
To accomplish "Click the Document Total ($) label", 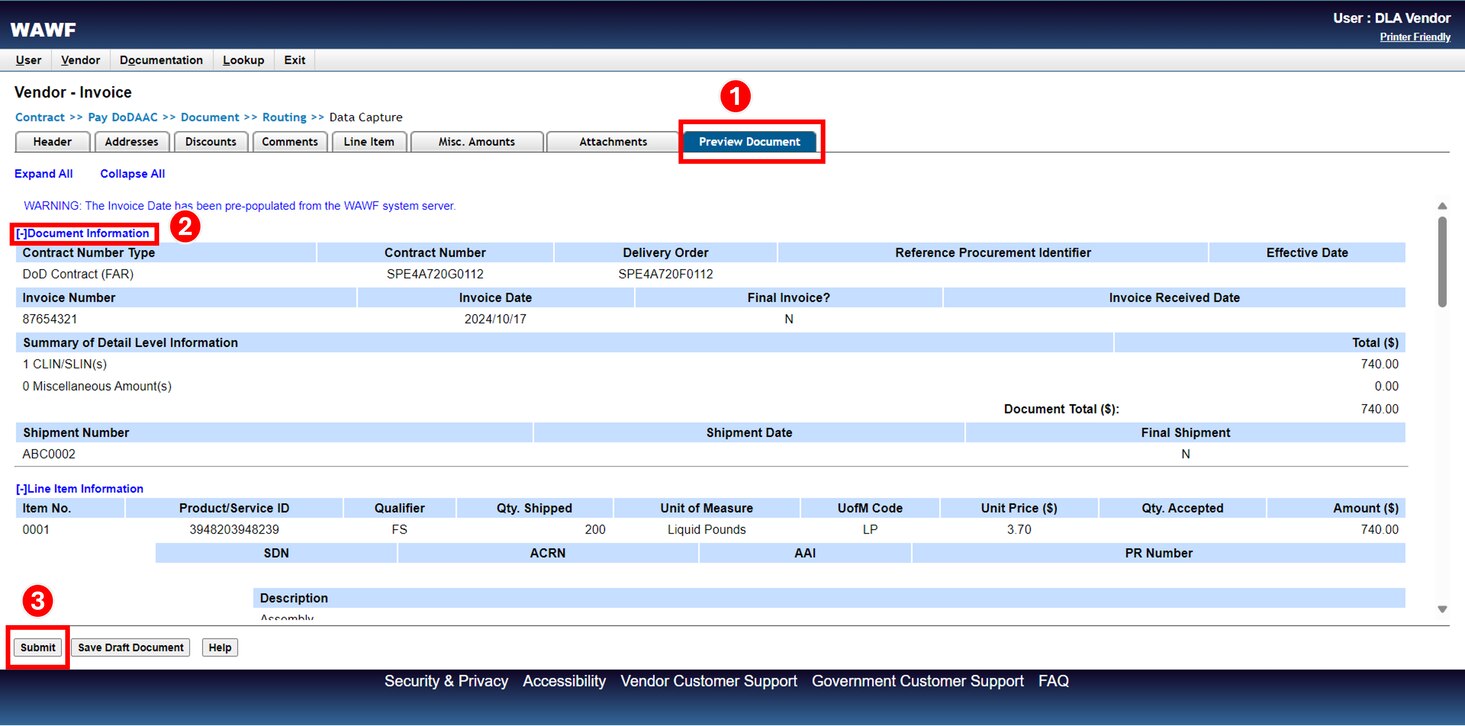I will click(x=1061, y=409).
